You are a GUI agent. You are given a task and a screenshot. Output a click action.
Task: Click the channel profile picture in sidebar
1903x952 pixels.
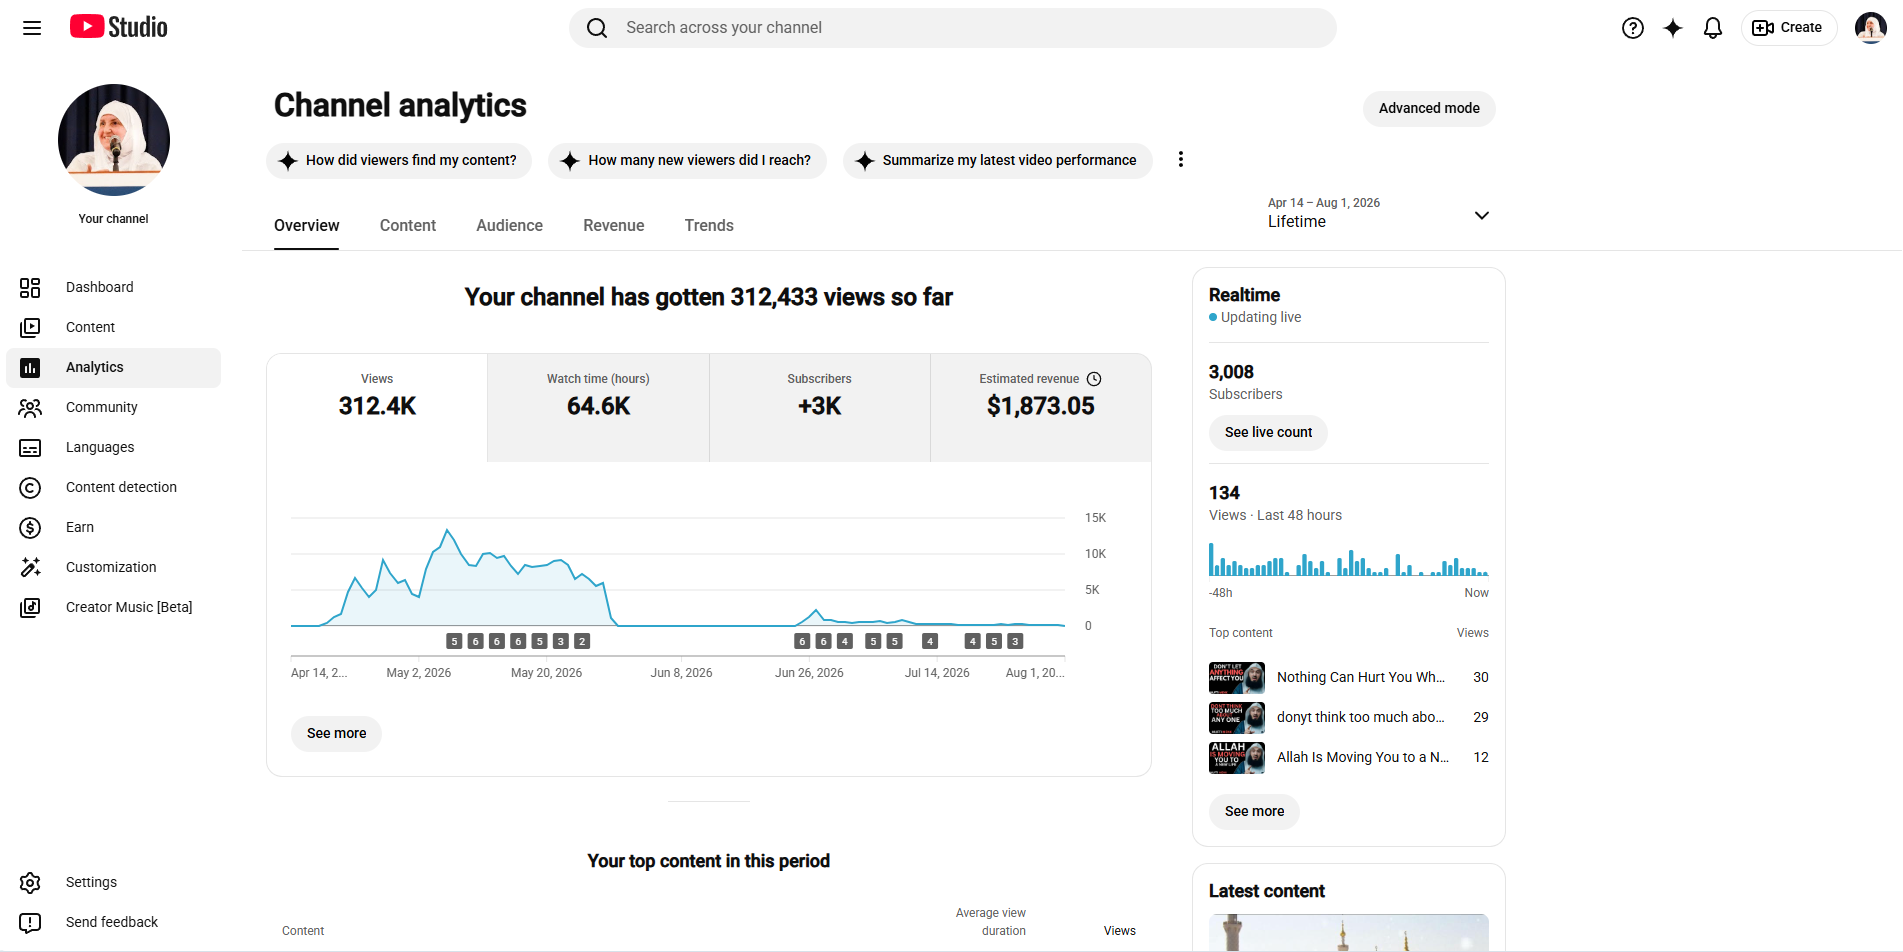[114, 140]
